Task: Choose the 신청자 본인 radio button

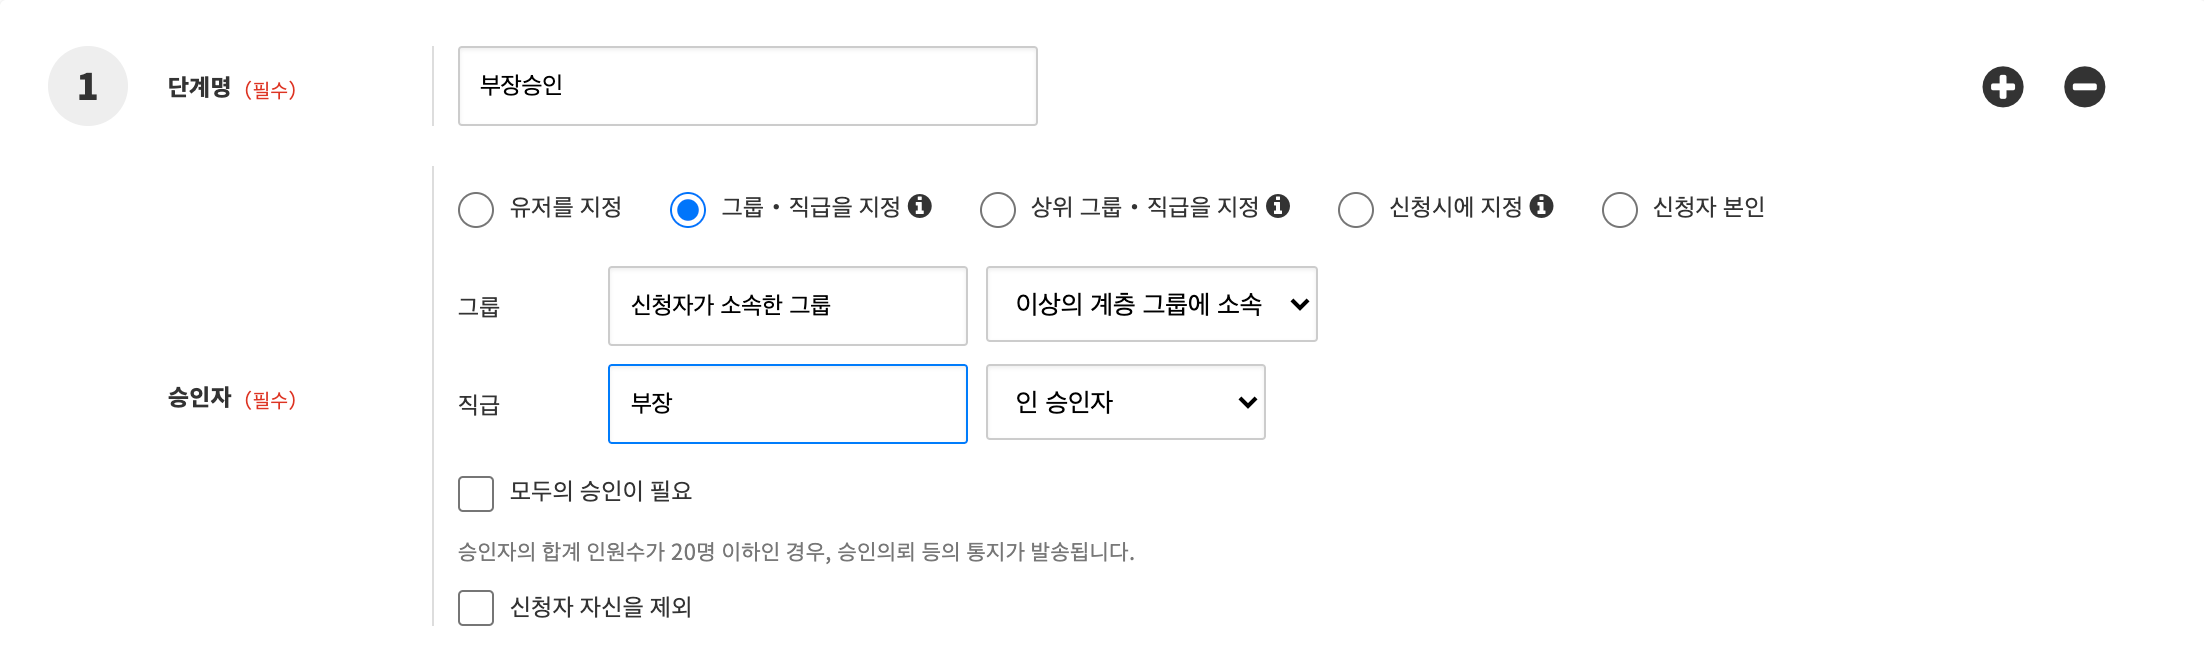Action: pyautogui.click(x=1620, y=210)
